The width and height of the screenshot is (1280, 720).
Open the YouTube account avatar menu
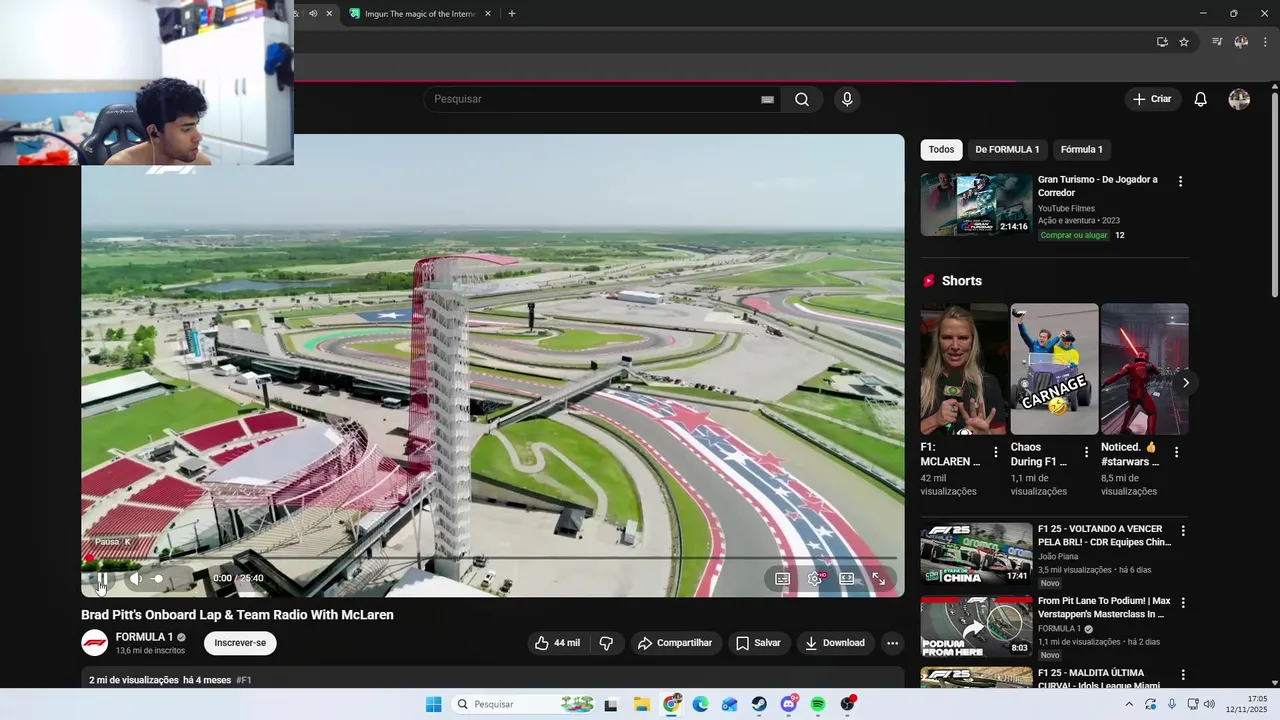click(x=1239, y=99)
